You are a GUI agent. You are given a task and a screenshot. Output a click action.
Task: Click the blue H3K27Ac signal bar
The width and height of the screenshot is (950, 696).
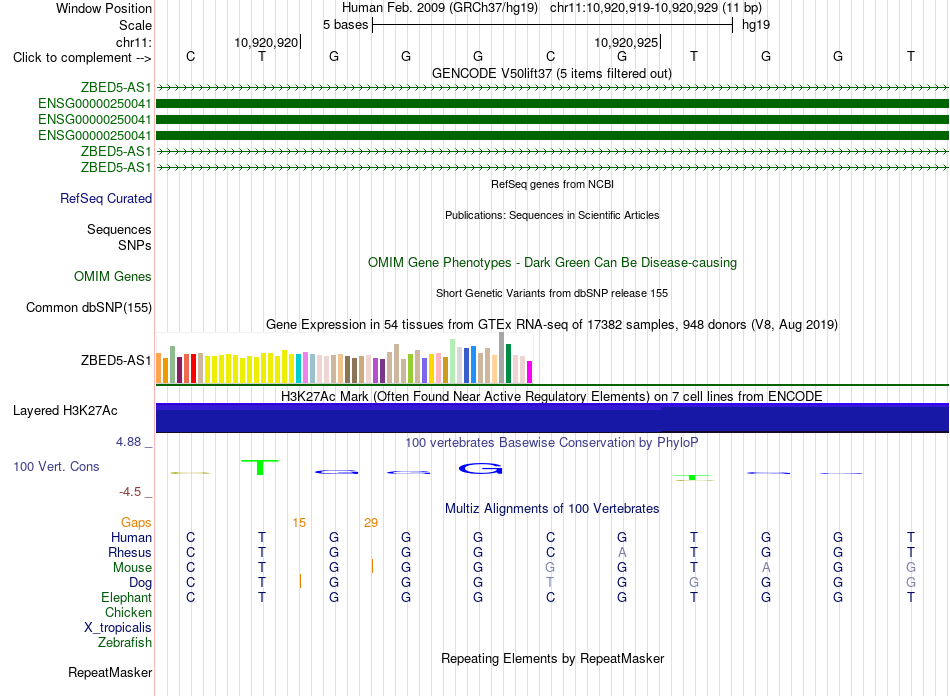click(x=552, y=417)
